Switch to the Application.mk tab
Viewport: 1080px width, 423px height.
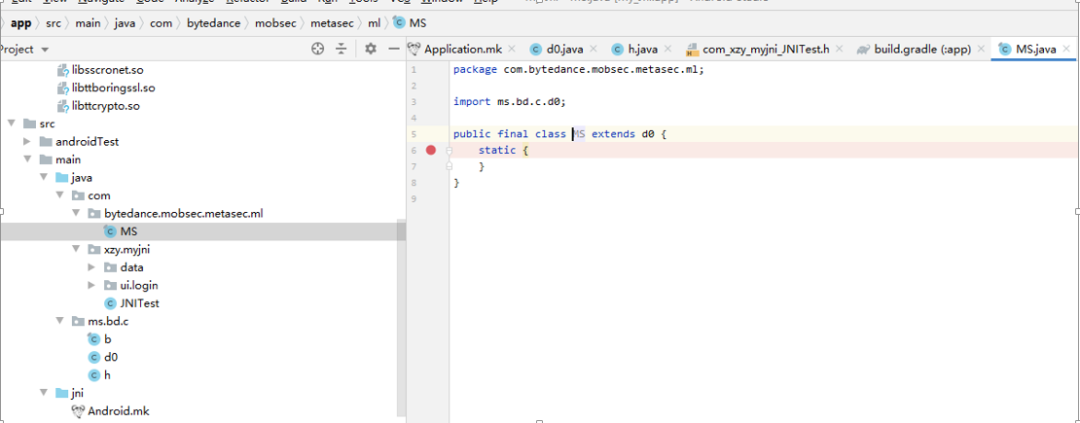click(462, 49)
